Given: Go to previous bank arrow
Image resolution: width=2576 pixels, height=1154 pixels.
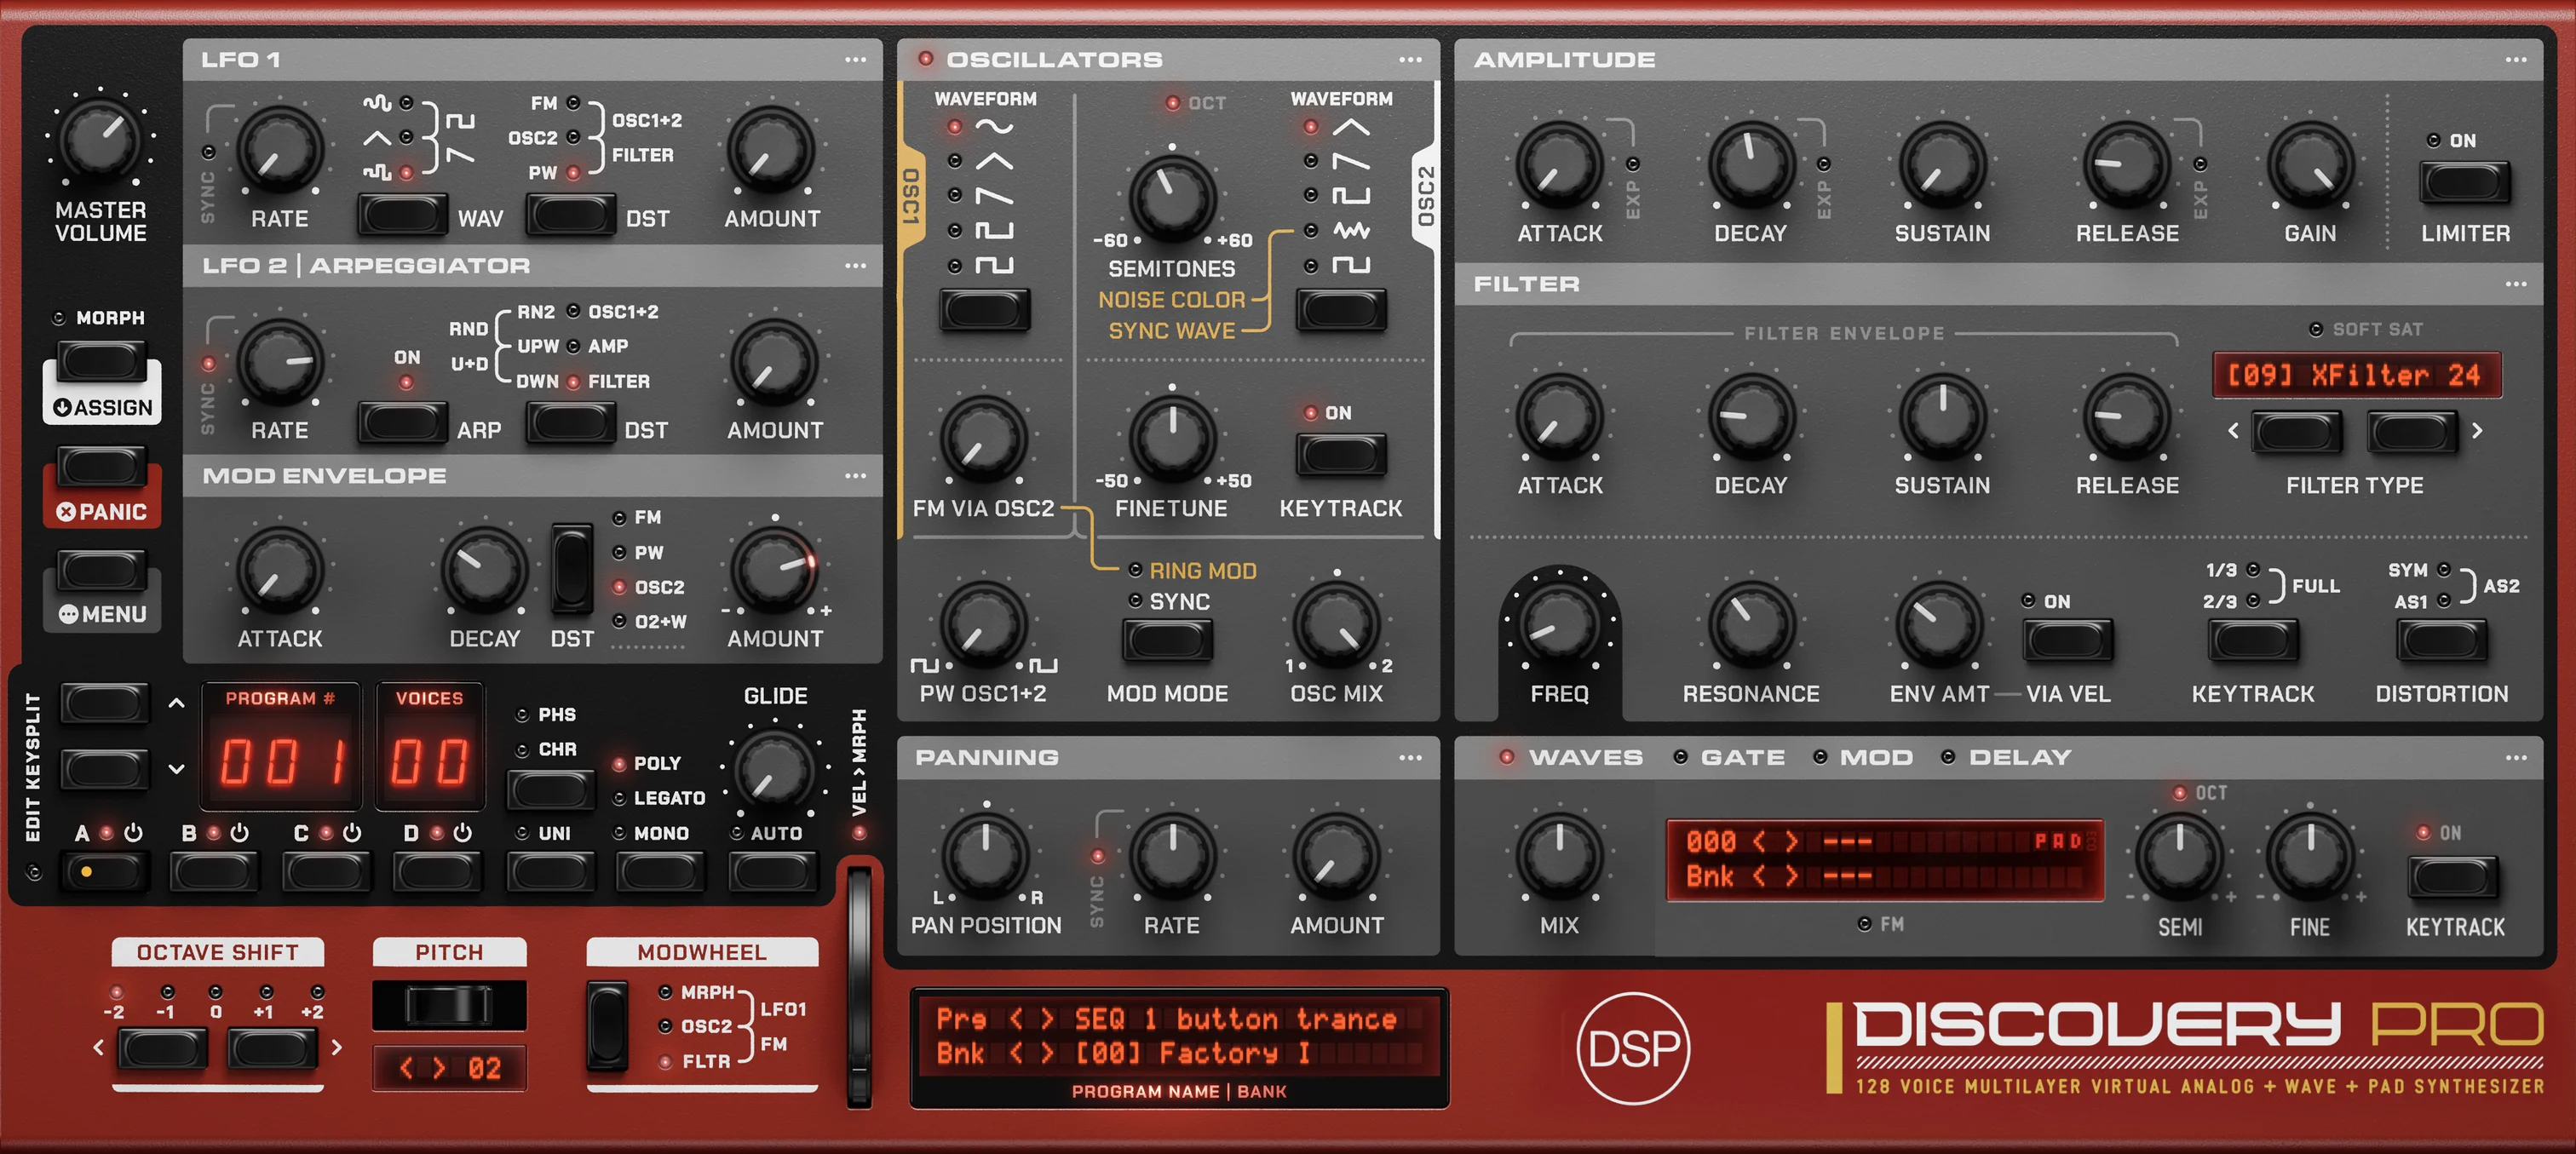Looking at the screenshot, I should tap(1016, 1053).
